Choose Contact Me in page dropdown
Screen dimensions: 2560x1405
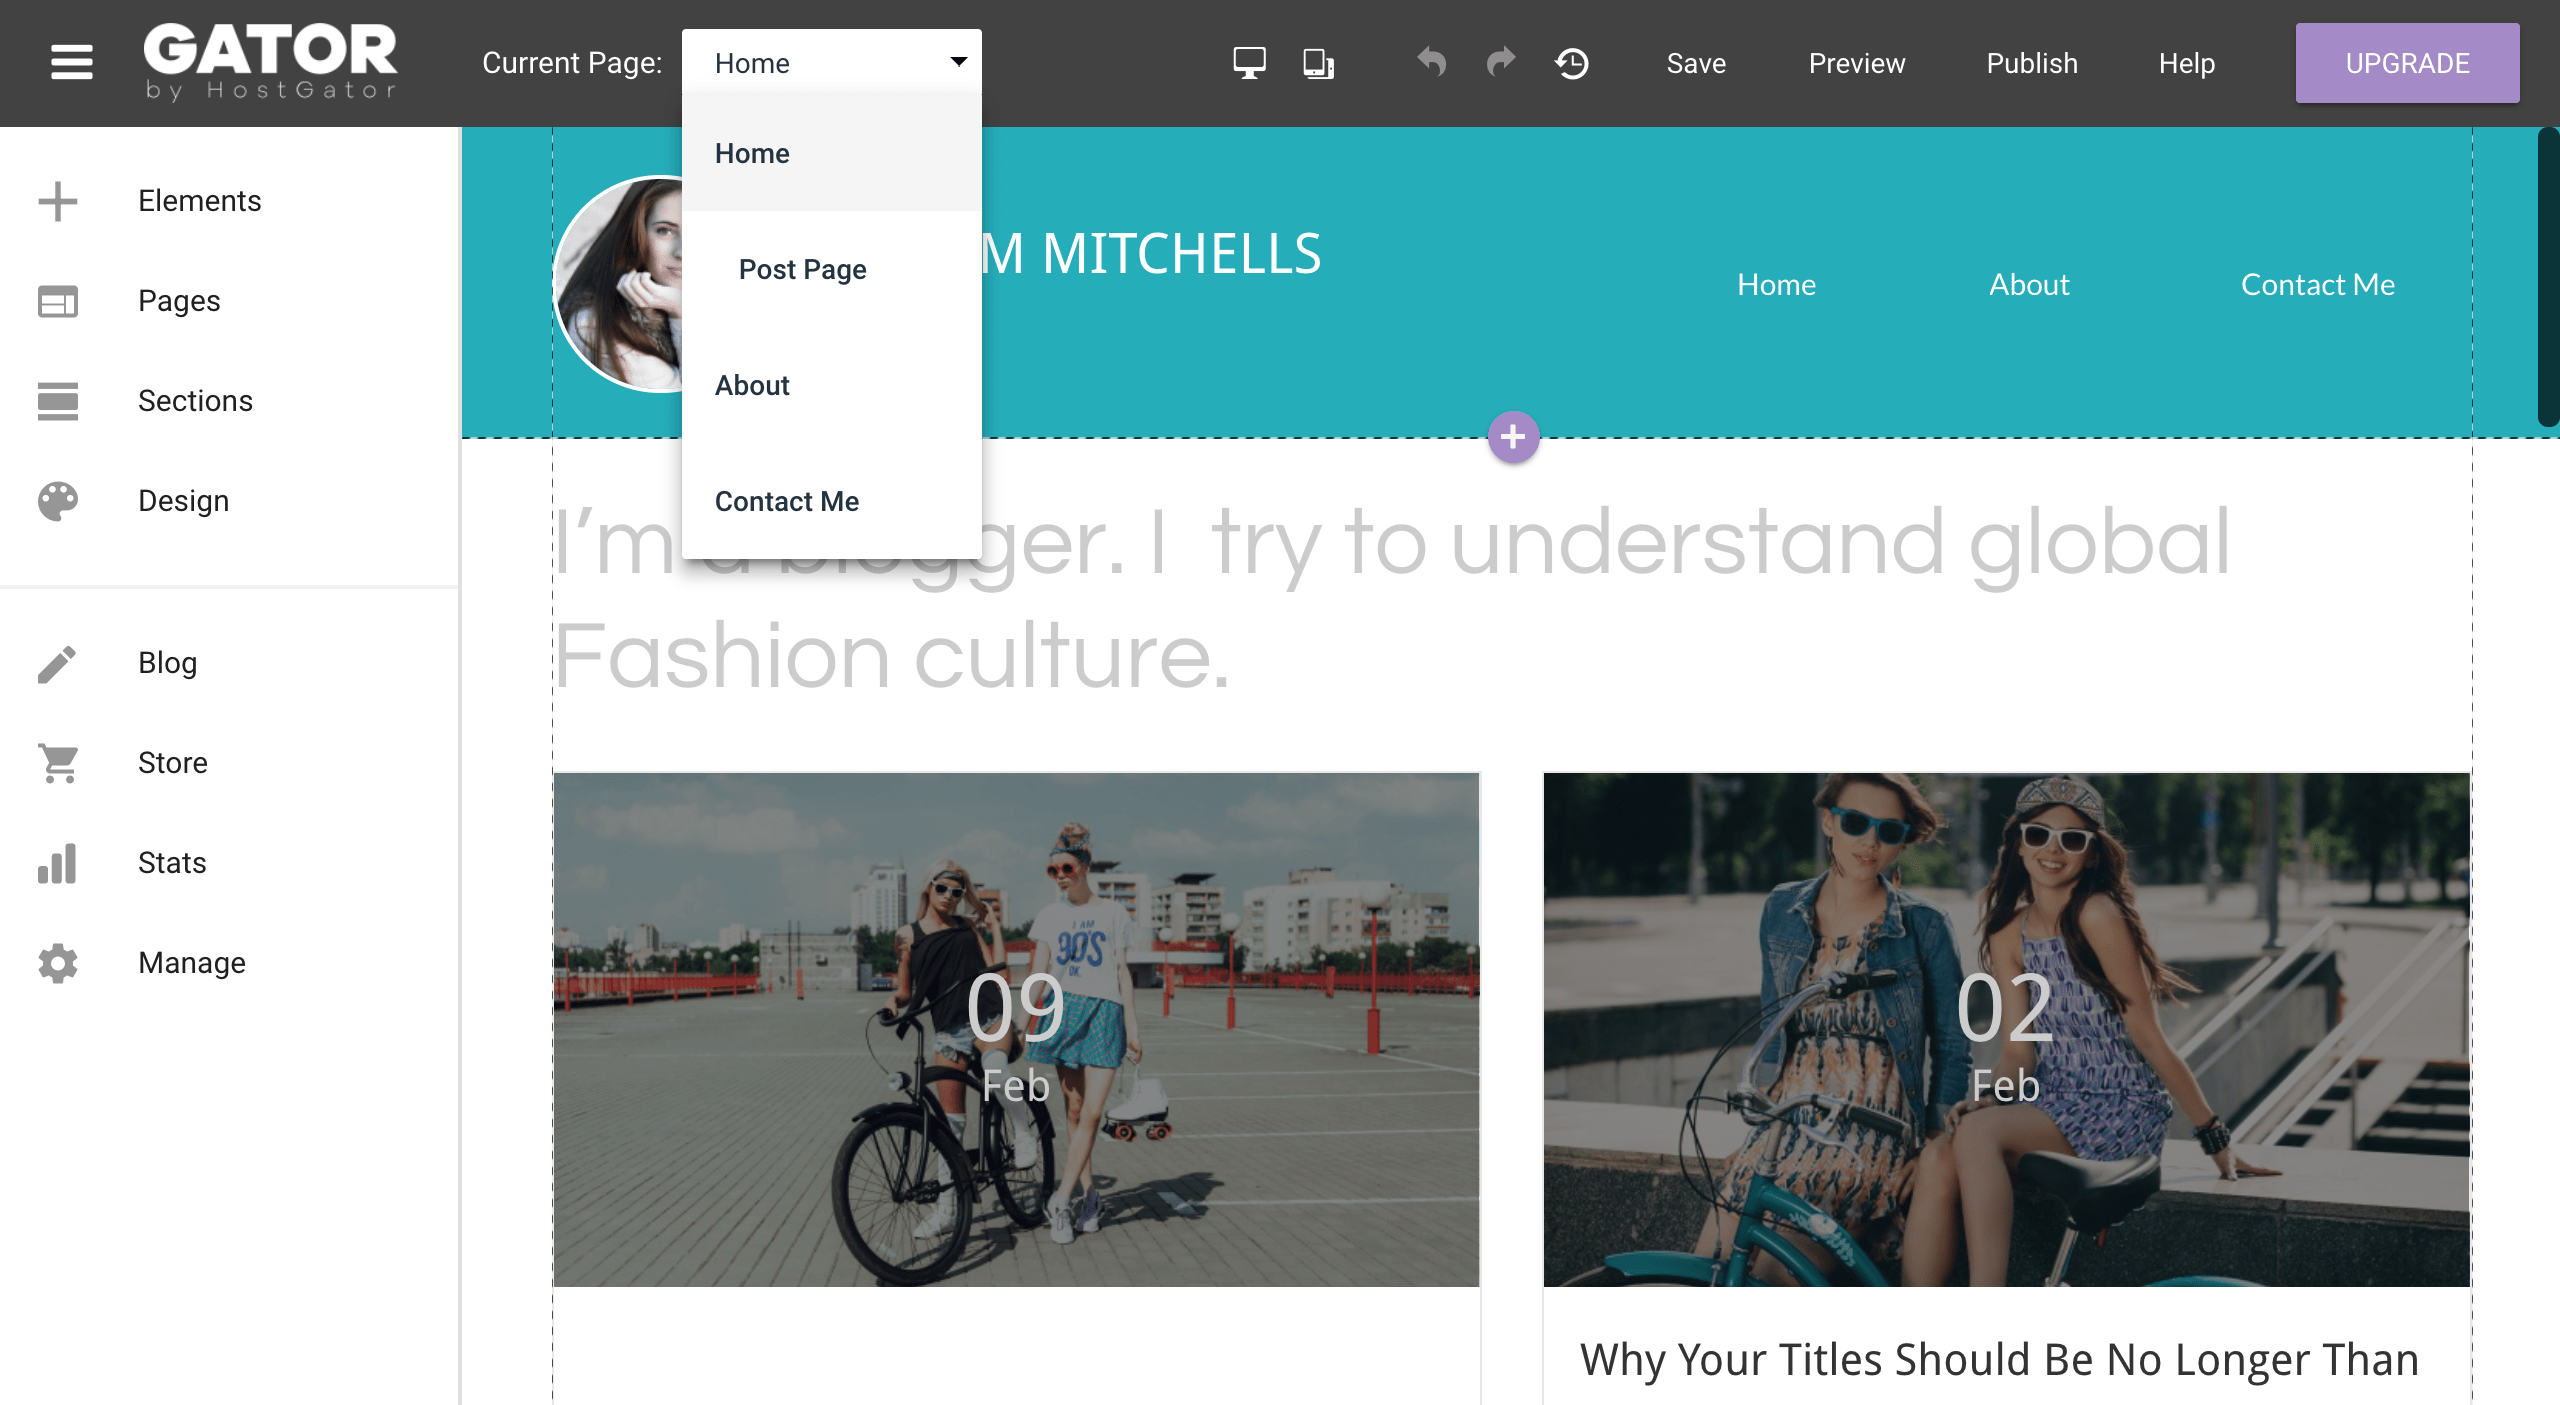click(786, 501)
